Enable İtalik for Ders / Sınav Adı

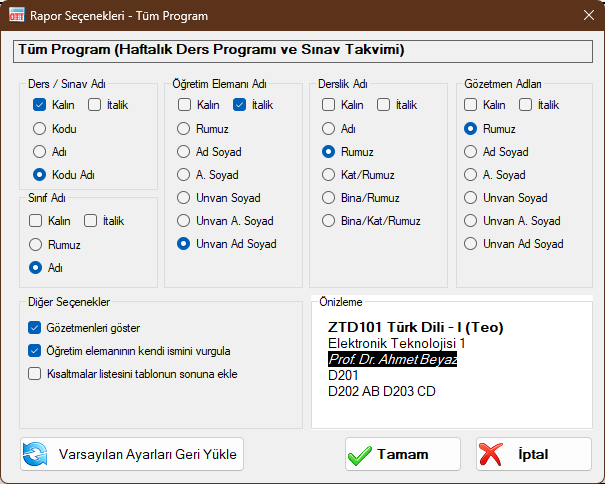click(95, 105)
